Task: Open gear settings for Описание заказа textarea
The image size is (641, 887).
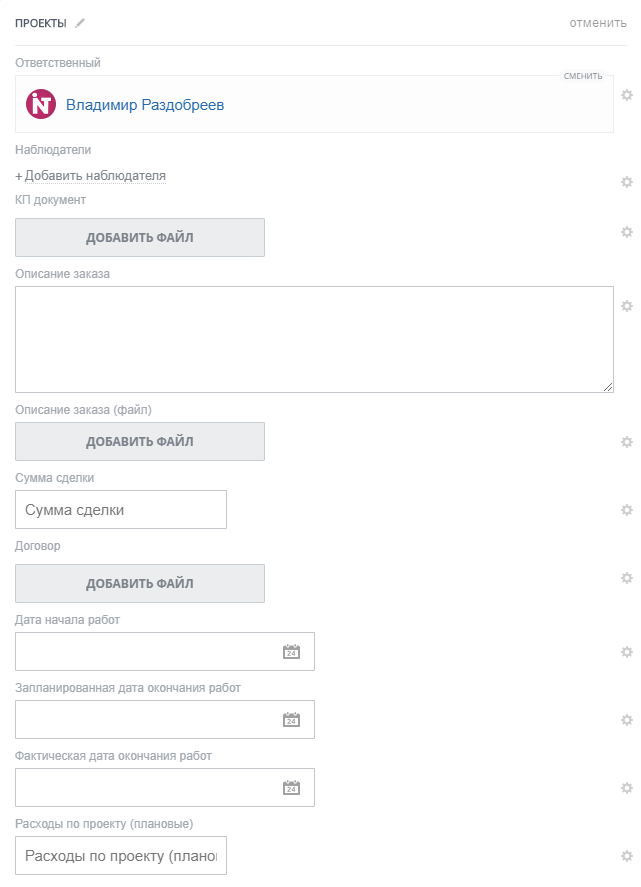Action: [627, 306]
